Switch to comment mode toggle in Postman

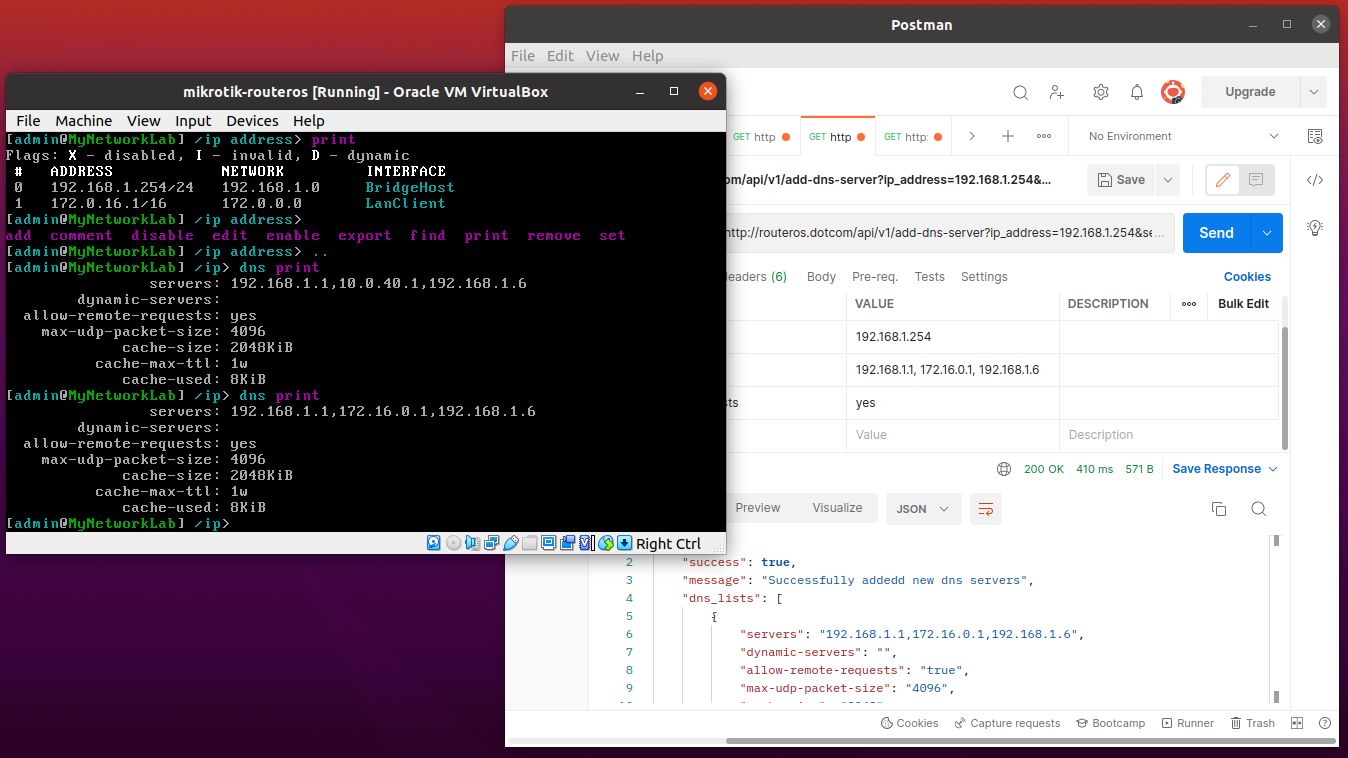(1257, 180)
